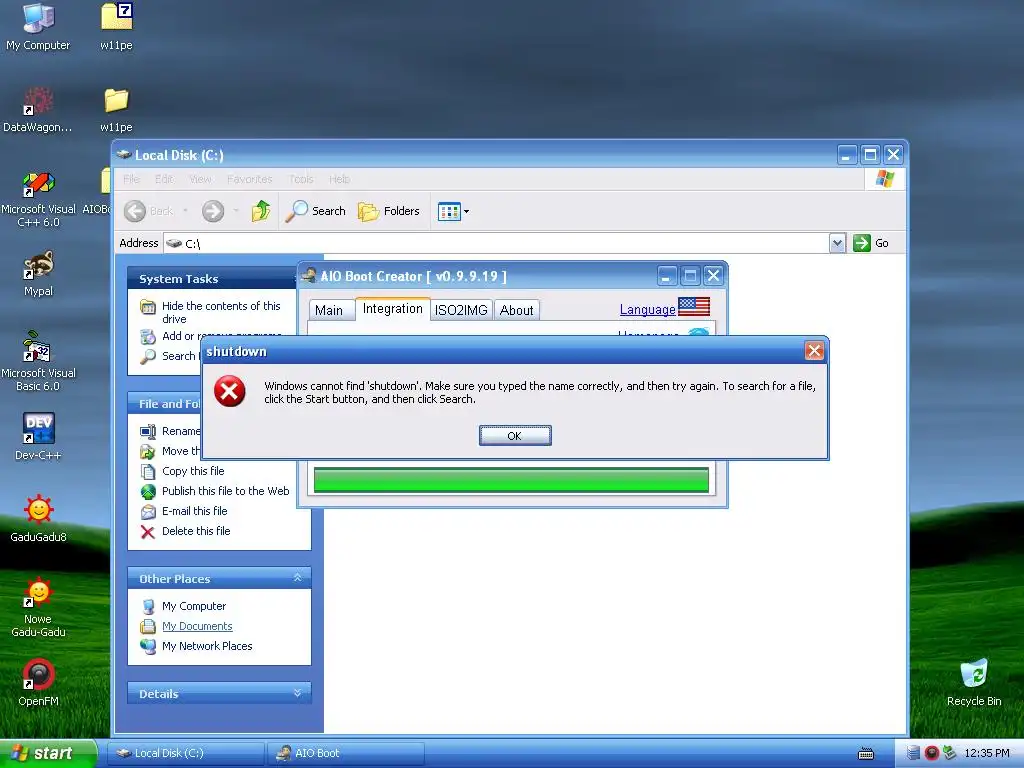Collapse the Other Places panel

point(297,578)
